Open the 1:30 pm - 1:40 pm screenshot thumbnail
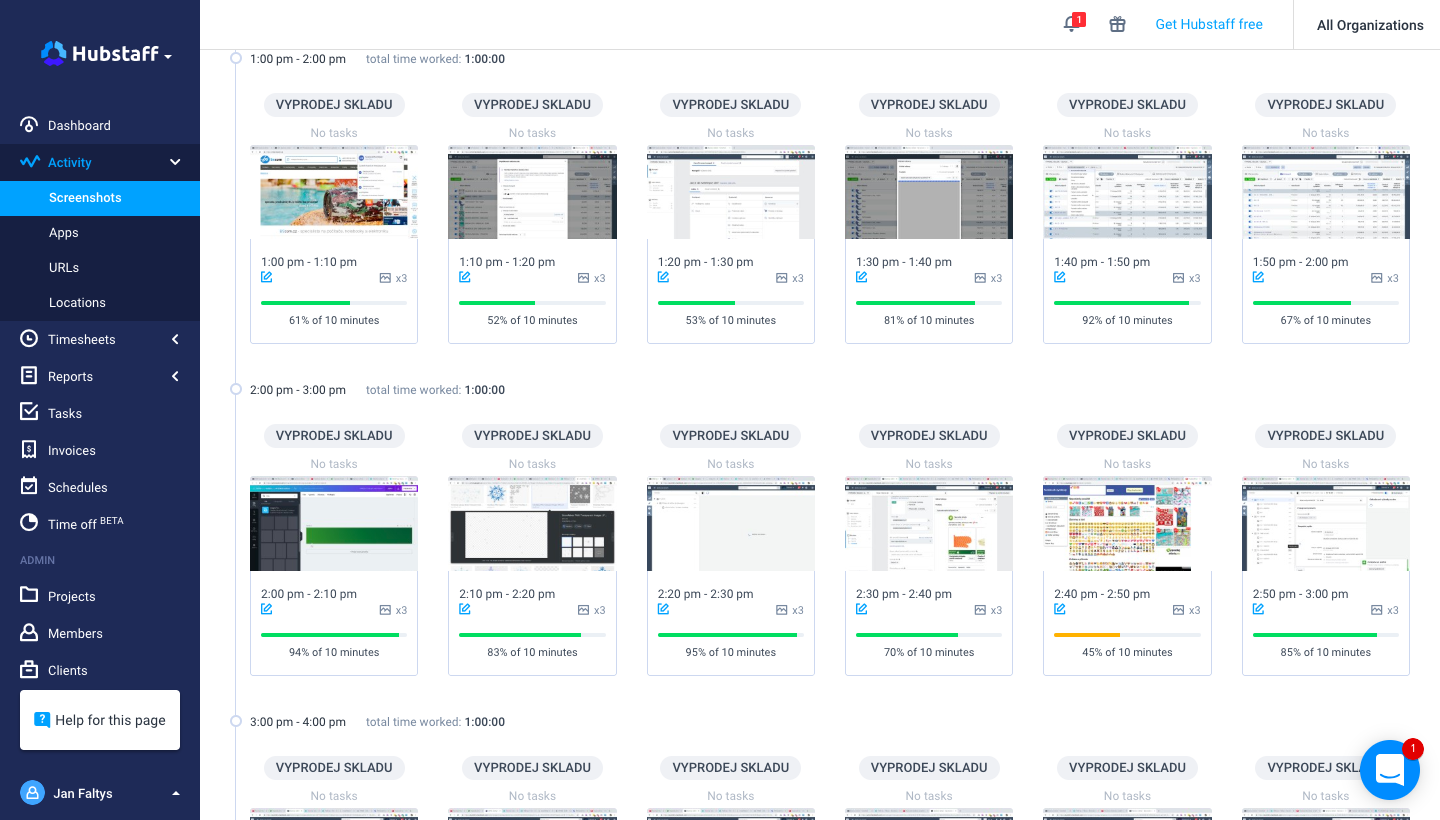This screenshot has width=1440, height=820. (929, 192)
